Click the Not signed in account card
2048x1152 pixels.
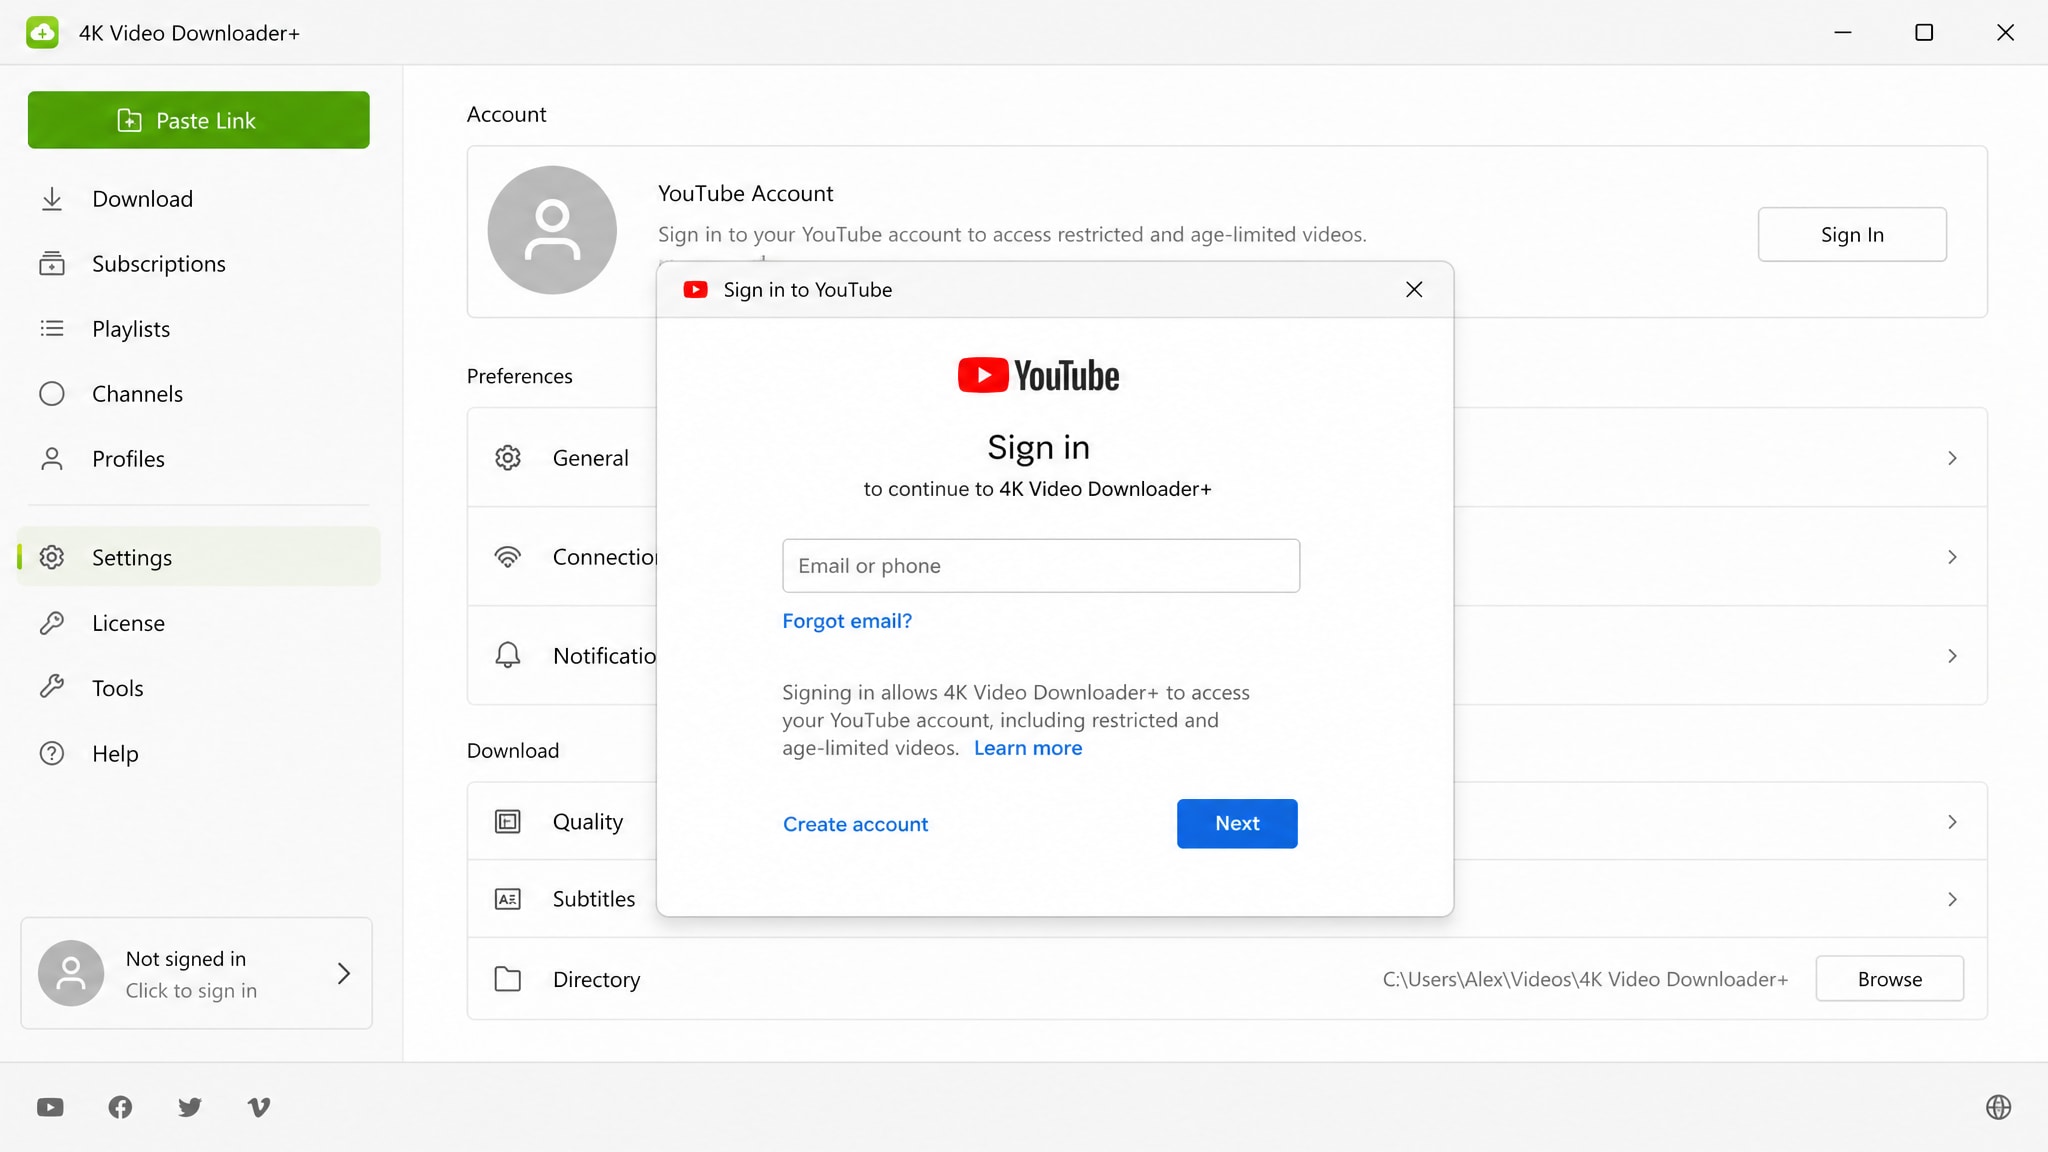[x=197, y=973]
